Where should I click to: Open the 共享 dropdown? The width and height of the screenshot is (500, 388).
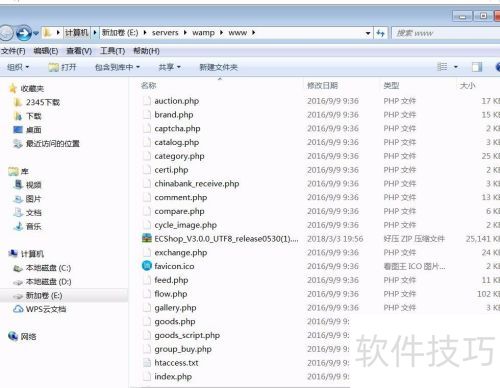pos(169,67)
